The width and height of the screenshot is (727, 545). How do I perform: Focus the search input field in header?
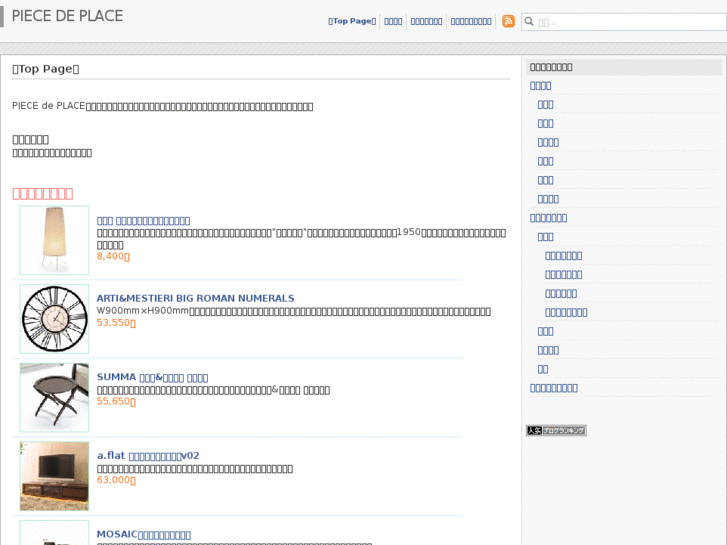click(624, 22)
